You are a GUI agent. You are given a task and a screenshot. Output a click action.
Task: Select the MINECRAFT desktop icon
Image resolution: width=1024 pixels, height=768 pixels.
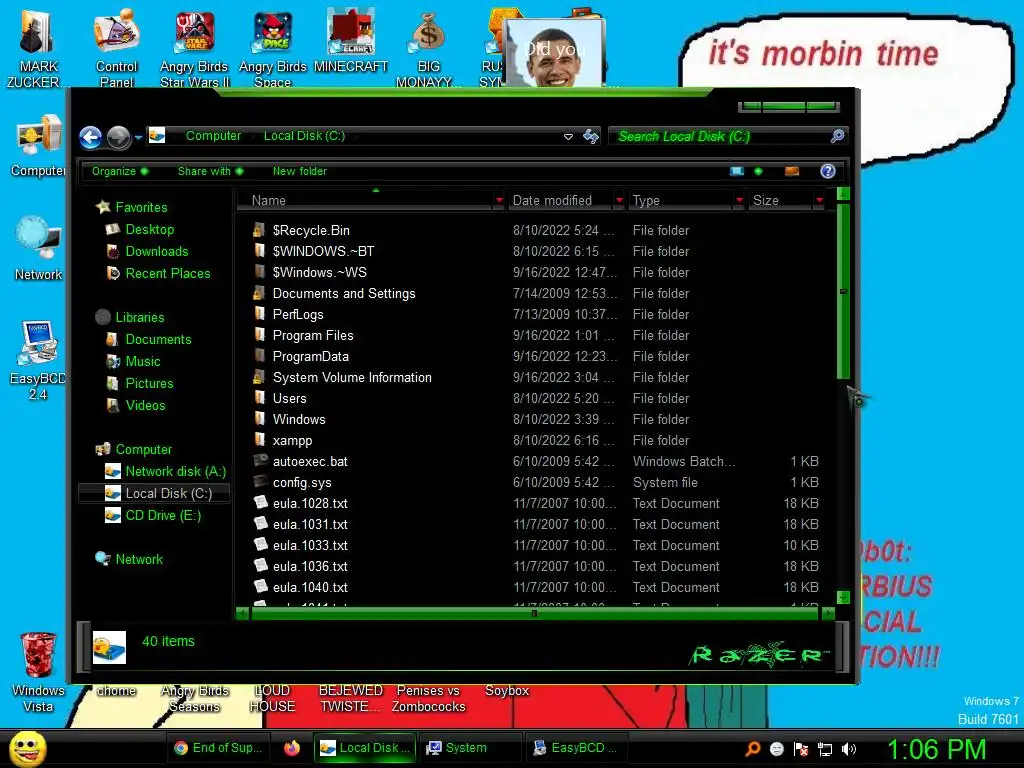coord(351,40)
